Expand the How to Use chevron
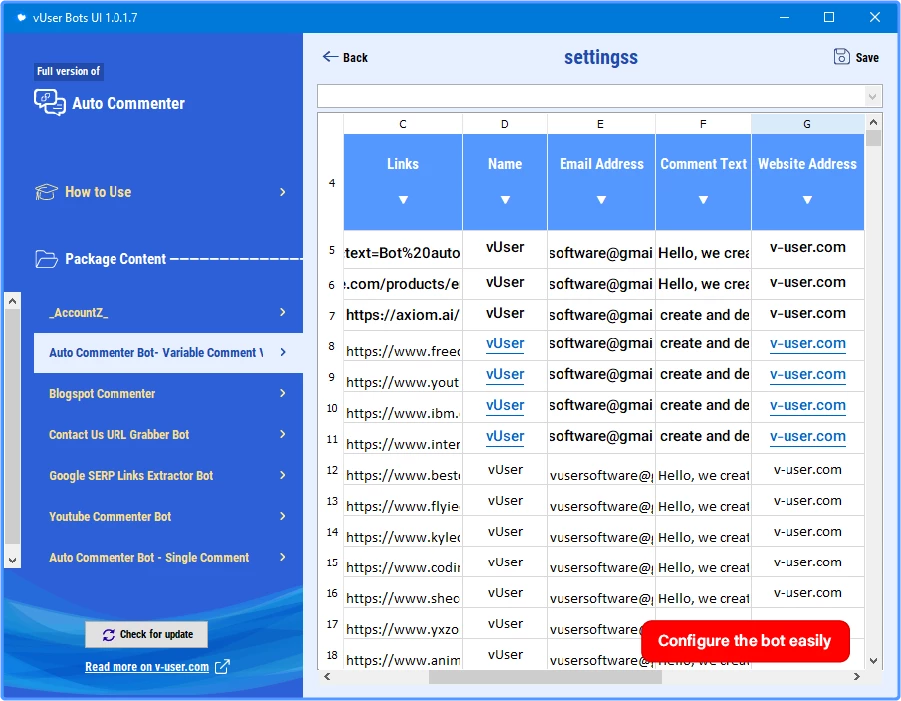This screenshot has height=701, width=901. (282, 192)
